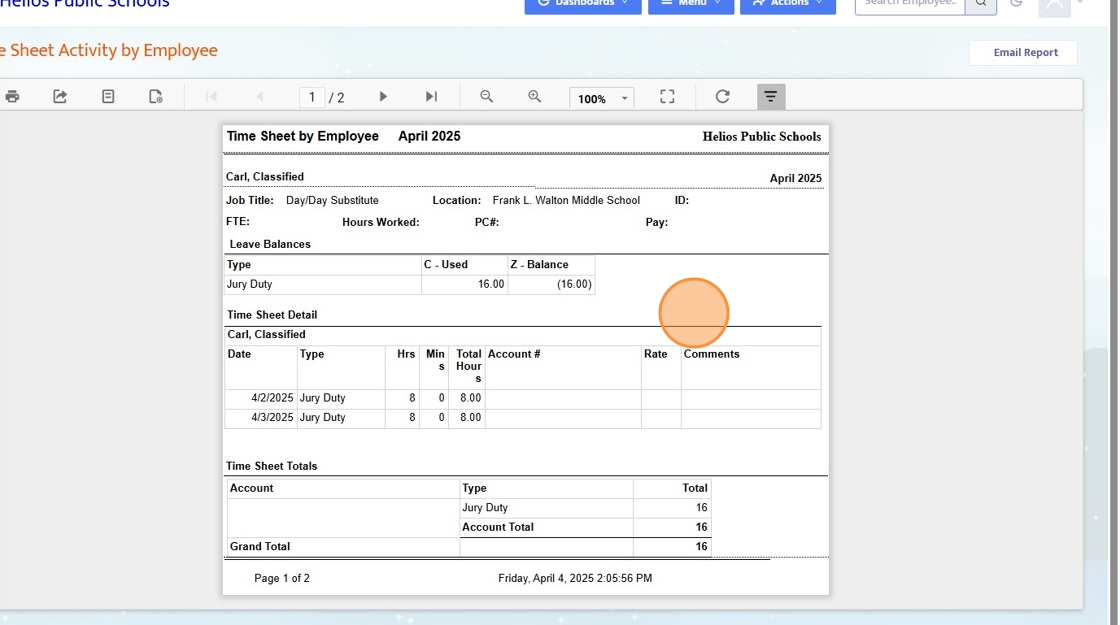Expand the Dashboards dropdown
This screenshot has height=625, width=1120.
point(583,4)
